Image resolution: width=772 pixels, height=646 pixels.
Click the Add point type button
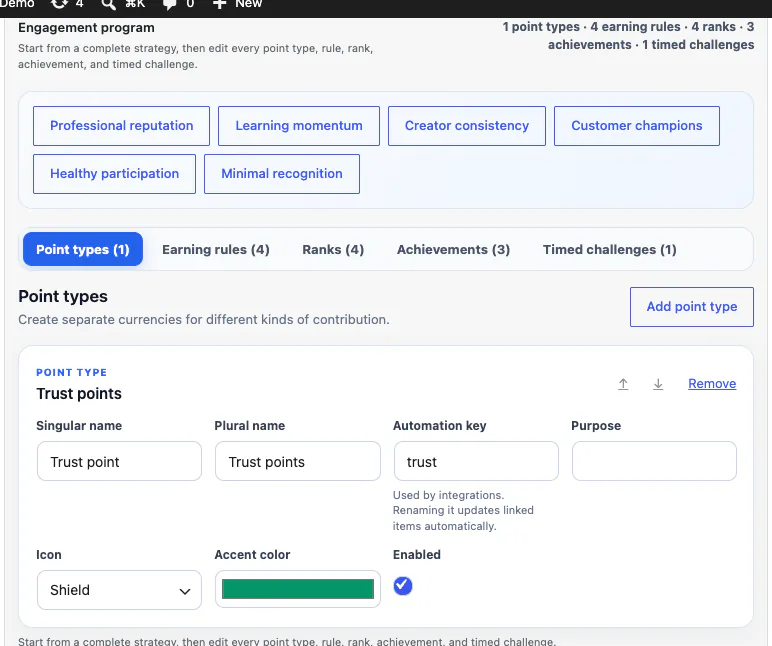tap(692, 307)
